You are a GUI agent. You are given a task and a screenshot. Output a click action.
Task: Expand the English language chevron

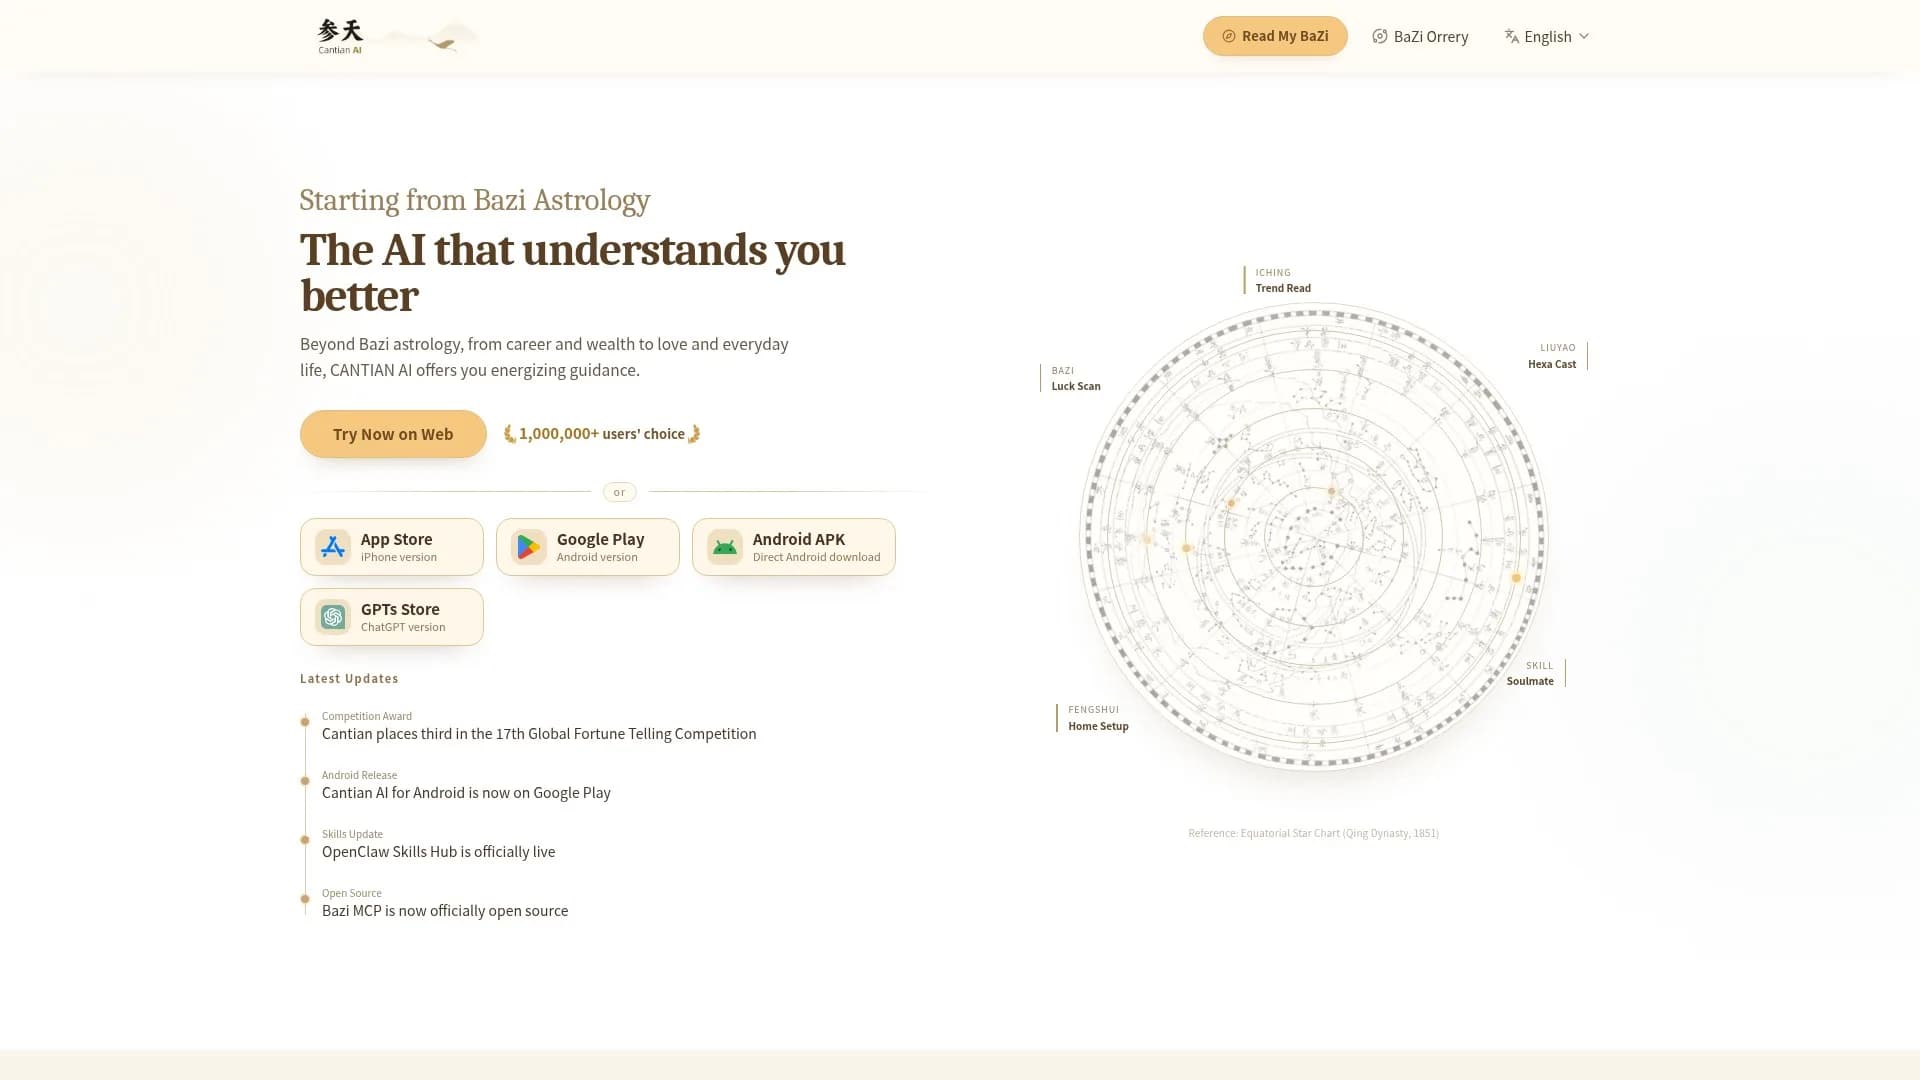pyautogui.click(x=1584, y=36)
